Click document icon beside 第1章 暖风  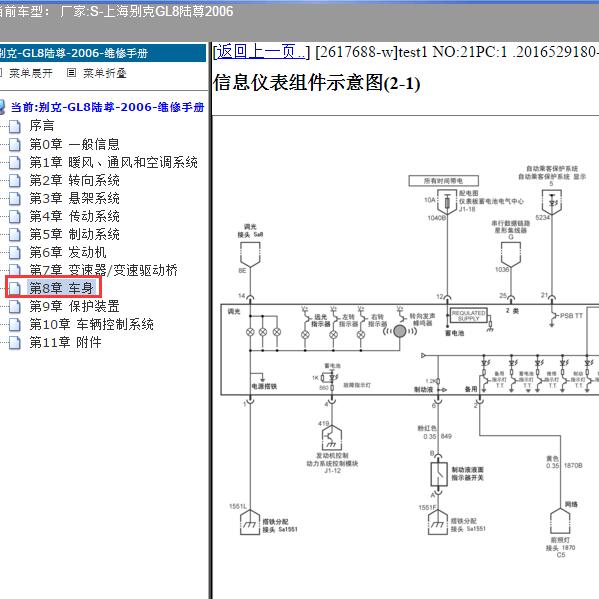pyautogui.click(x=15, y=163)
